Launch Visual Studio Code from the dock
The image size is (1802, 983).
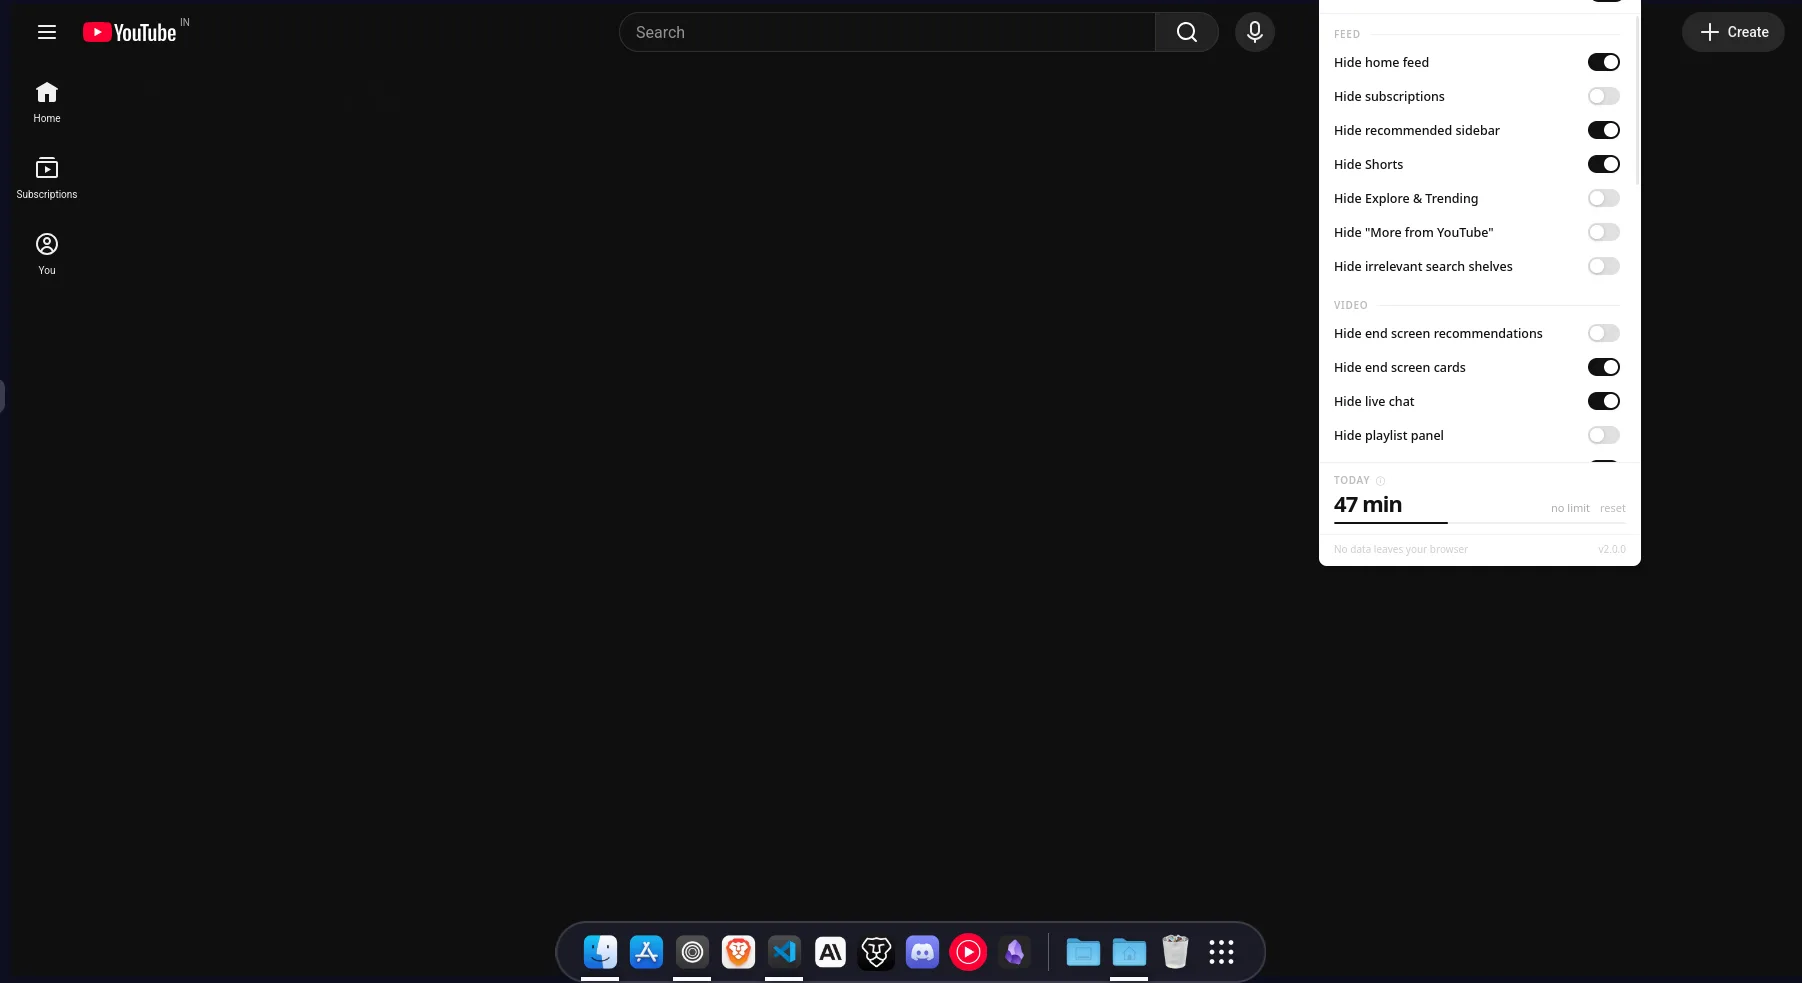click(784, 952)
